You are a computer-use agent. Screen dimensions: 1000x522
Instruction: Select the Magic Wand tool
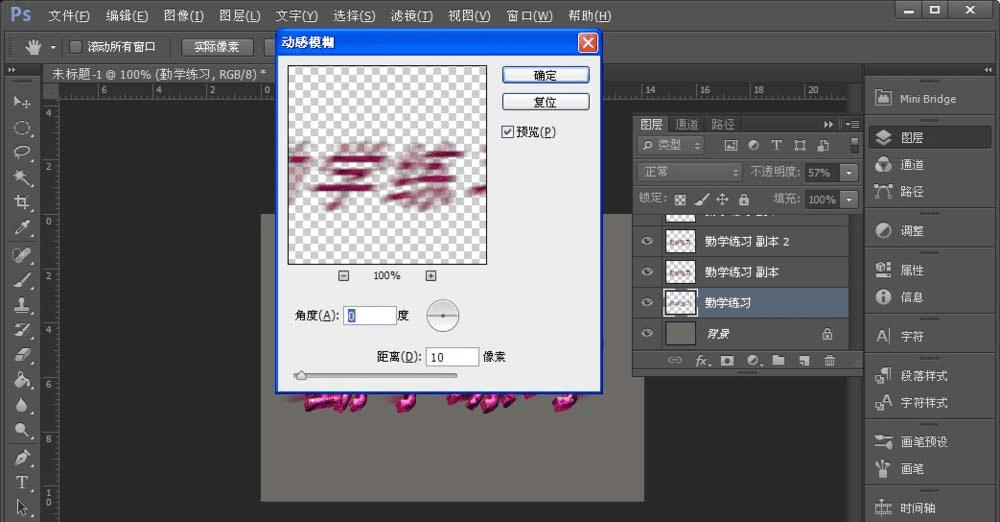click(22, 177)
